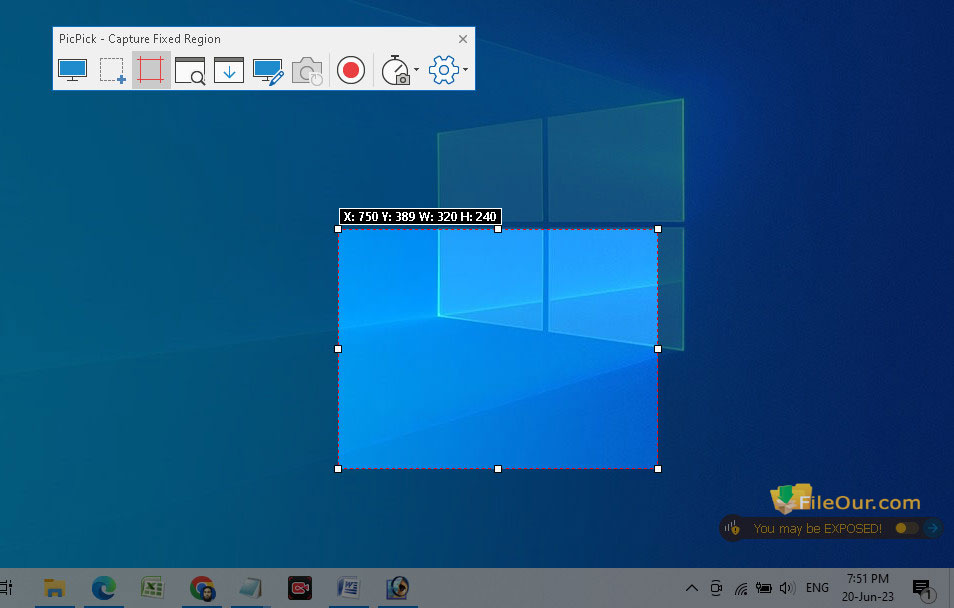Open Google Chrome from taskbar
The width and height of the screenshot is (954, 608).
[x=202, y=588]
